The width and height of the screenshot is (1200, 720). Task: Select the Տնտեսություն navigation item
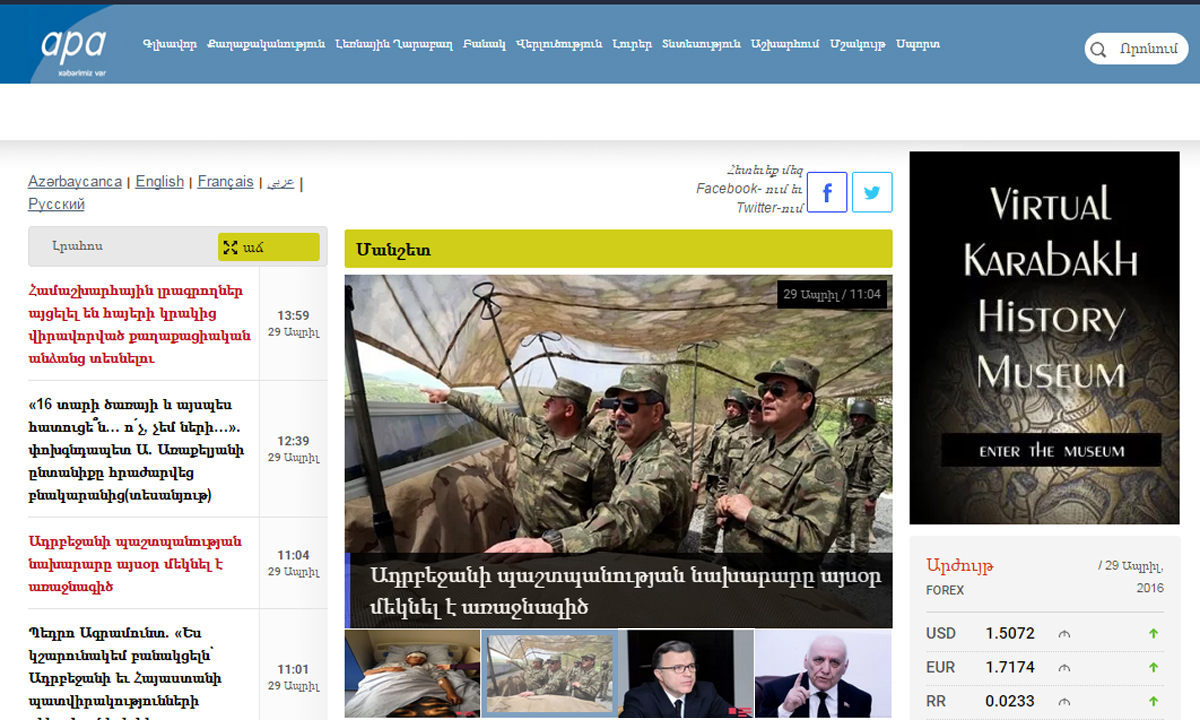(701, 44)
